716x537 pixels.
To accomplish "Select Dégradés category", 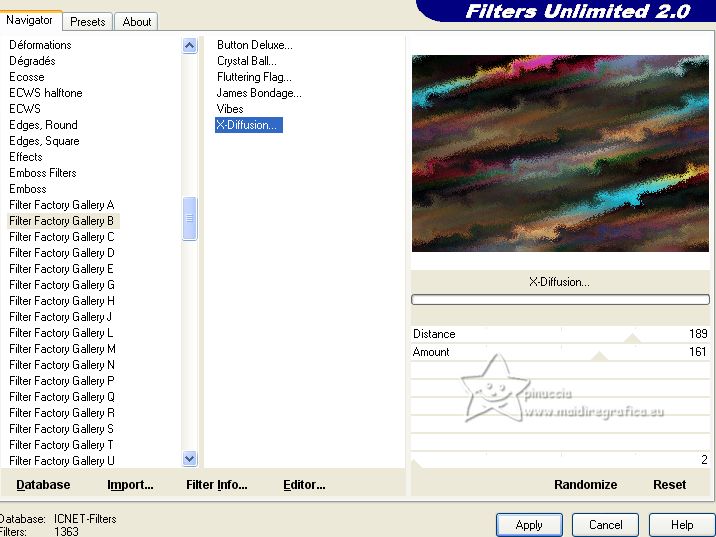I will pyautogui.click(x=32, y=61).
